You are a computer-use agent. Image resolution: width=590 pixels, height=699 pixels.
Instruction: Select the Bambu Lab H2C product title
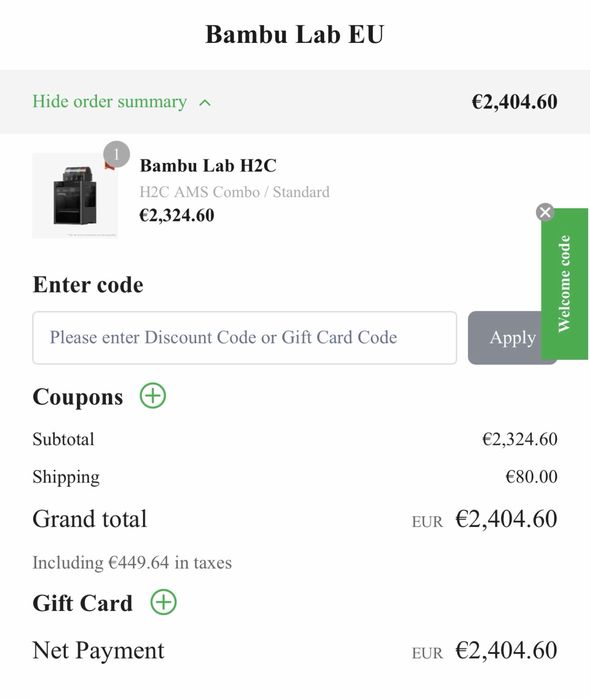pos(208,165)
